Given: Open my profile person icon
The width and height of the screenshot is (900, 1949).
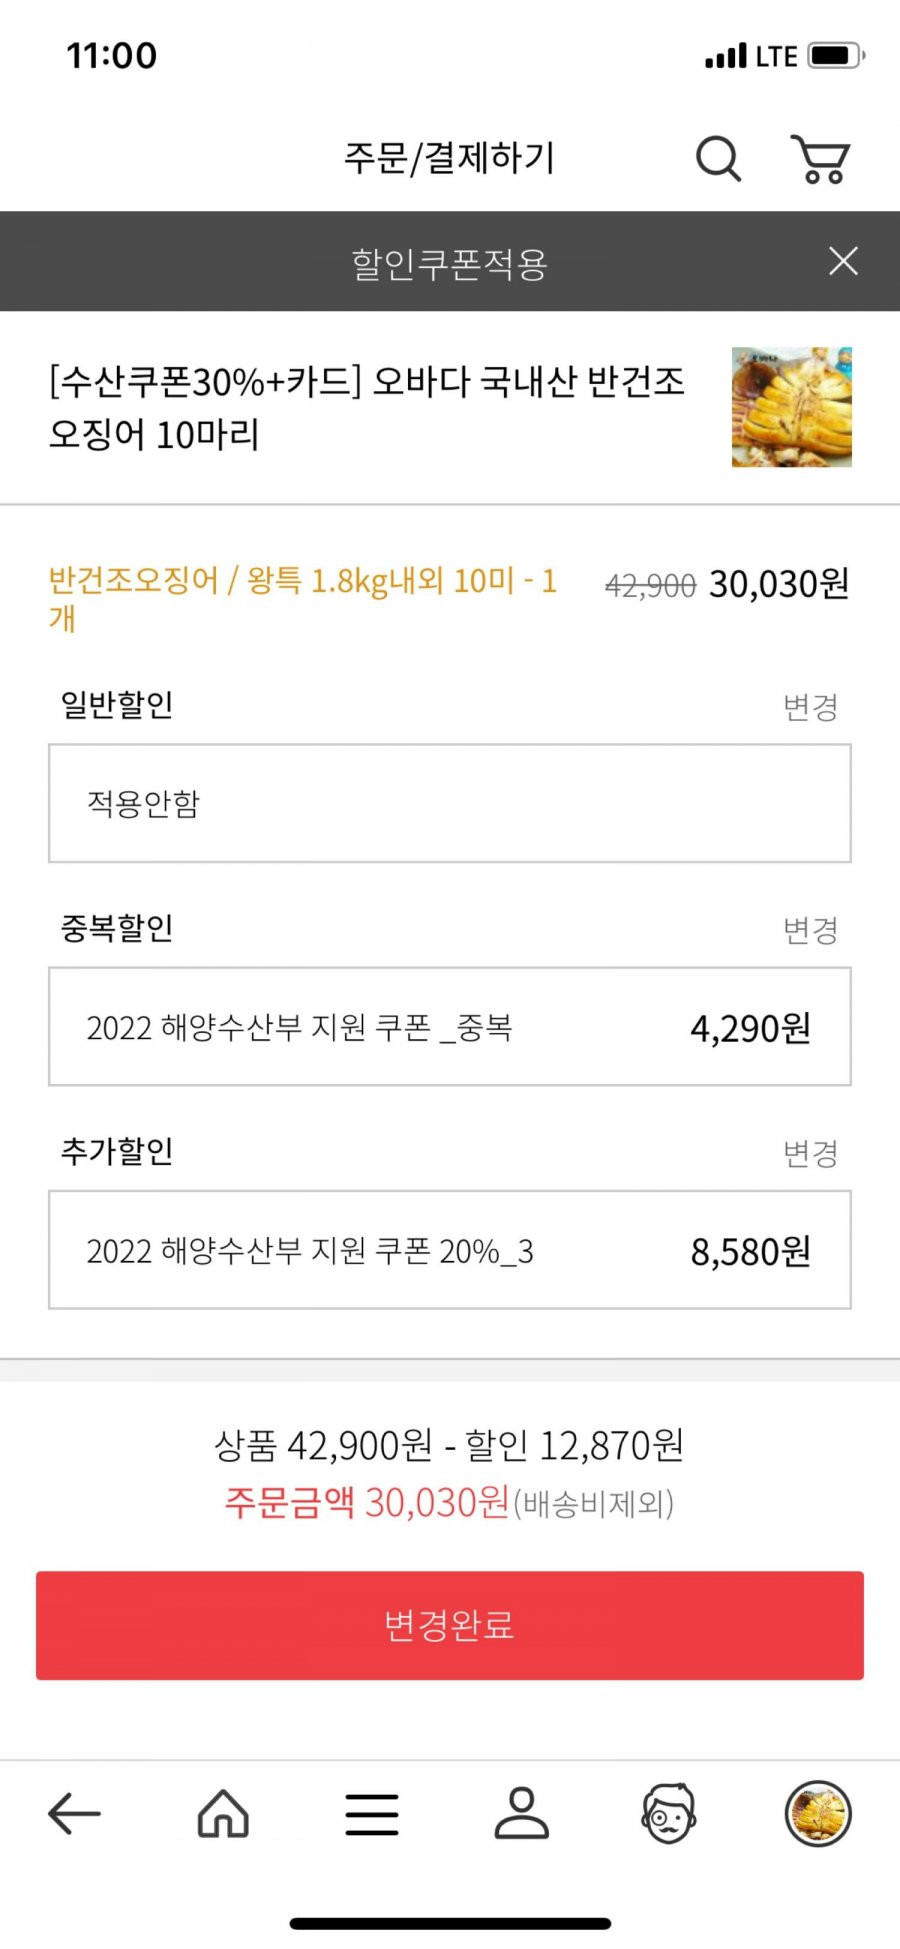Looking at the screenshot, I should coord(521,1813).
